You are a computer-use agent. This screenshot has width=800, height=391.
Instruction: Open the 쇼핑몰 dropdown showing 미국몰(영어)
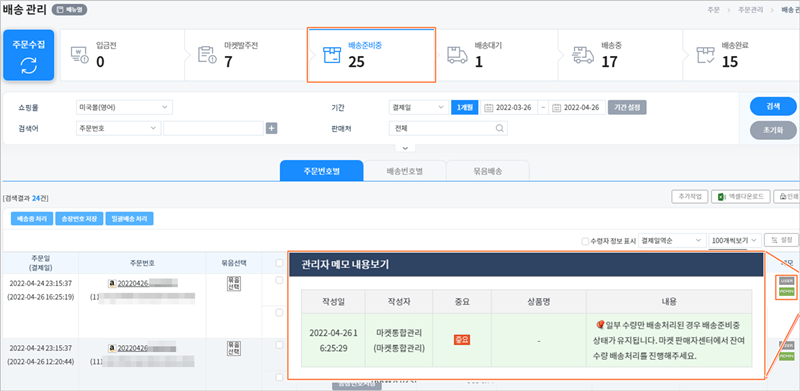[x=123, y=107]
